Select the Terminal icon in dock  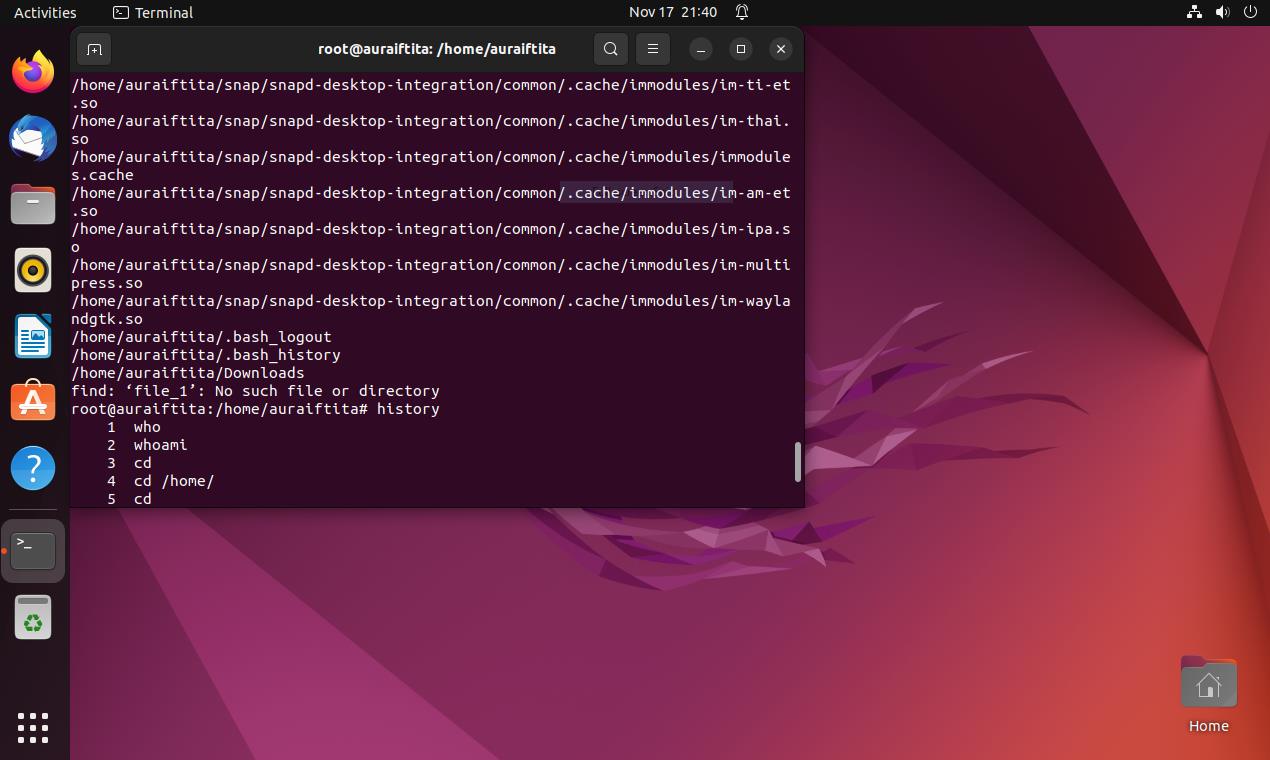[x=33, y=551]
